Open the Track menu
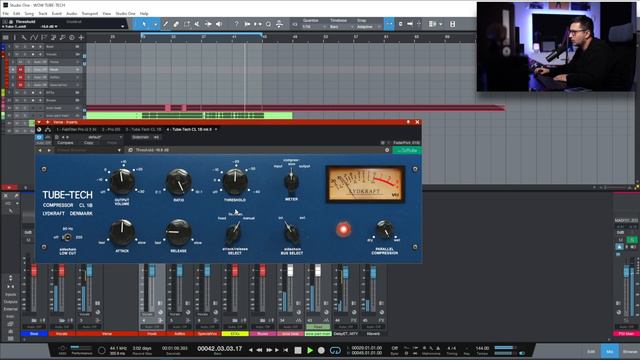Image resolution: width=640 pixels, height=360 pixels. [x=43, y=13]
